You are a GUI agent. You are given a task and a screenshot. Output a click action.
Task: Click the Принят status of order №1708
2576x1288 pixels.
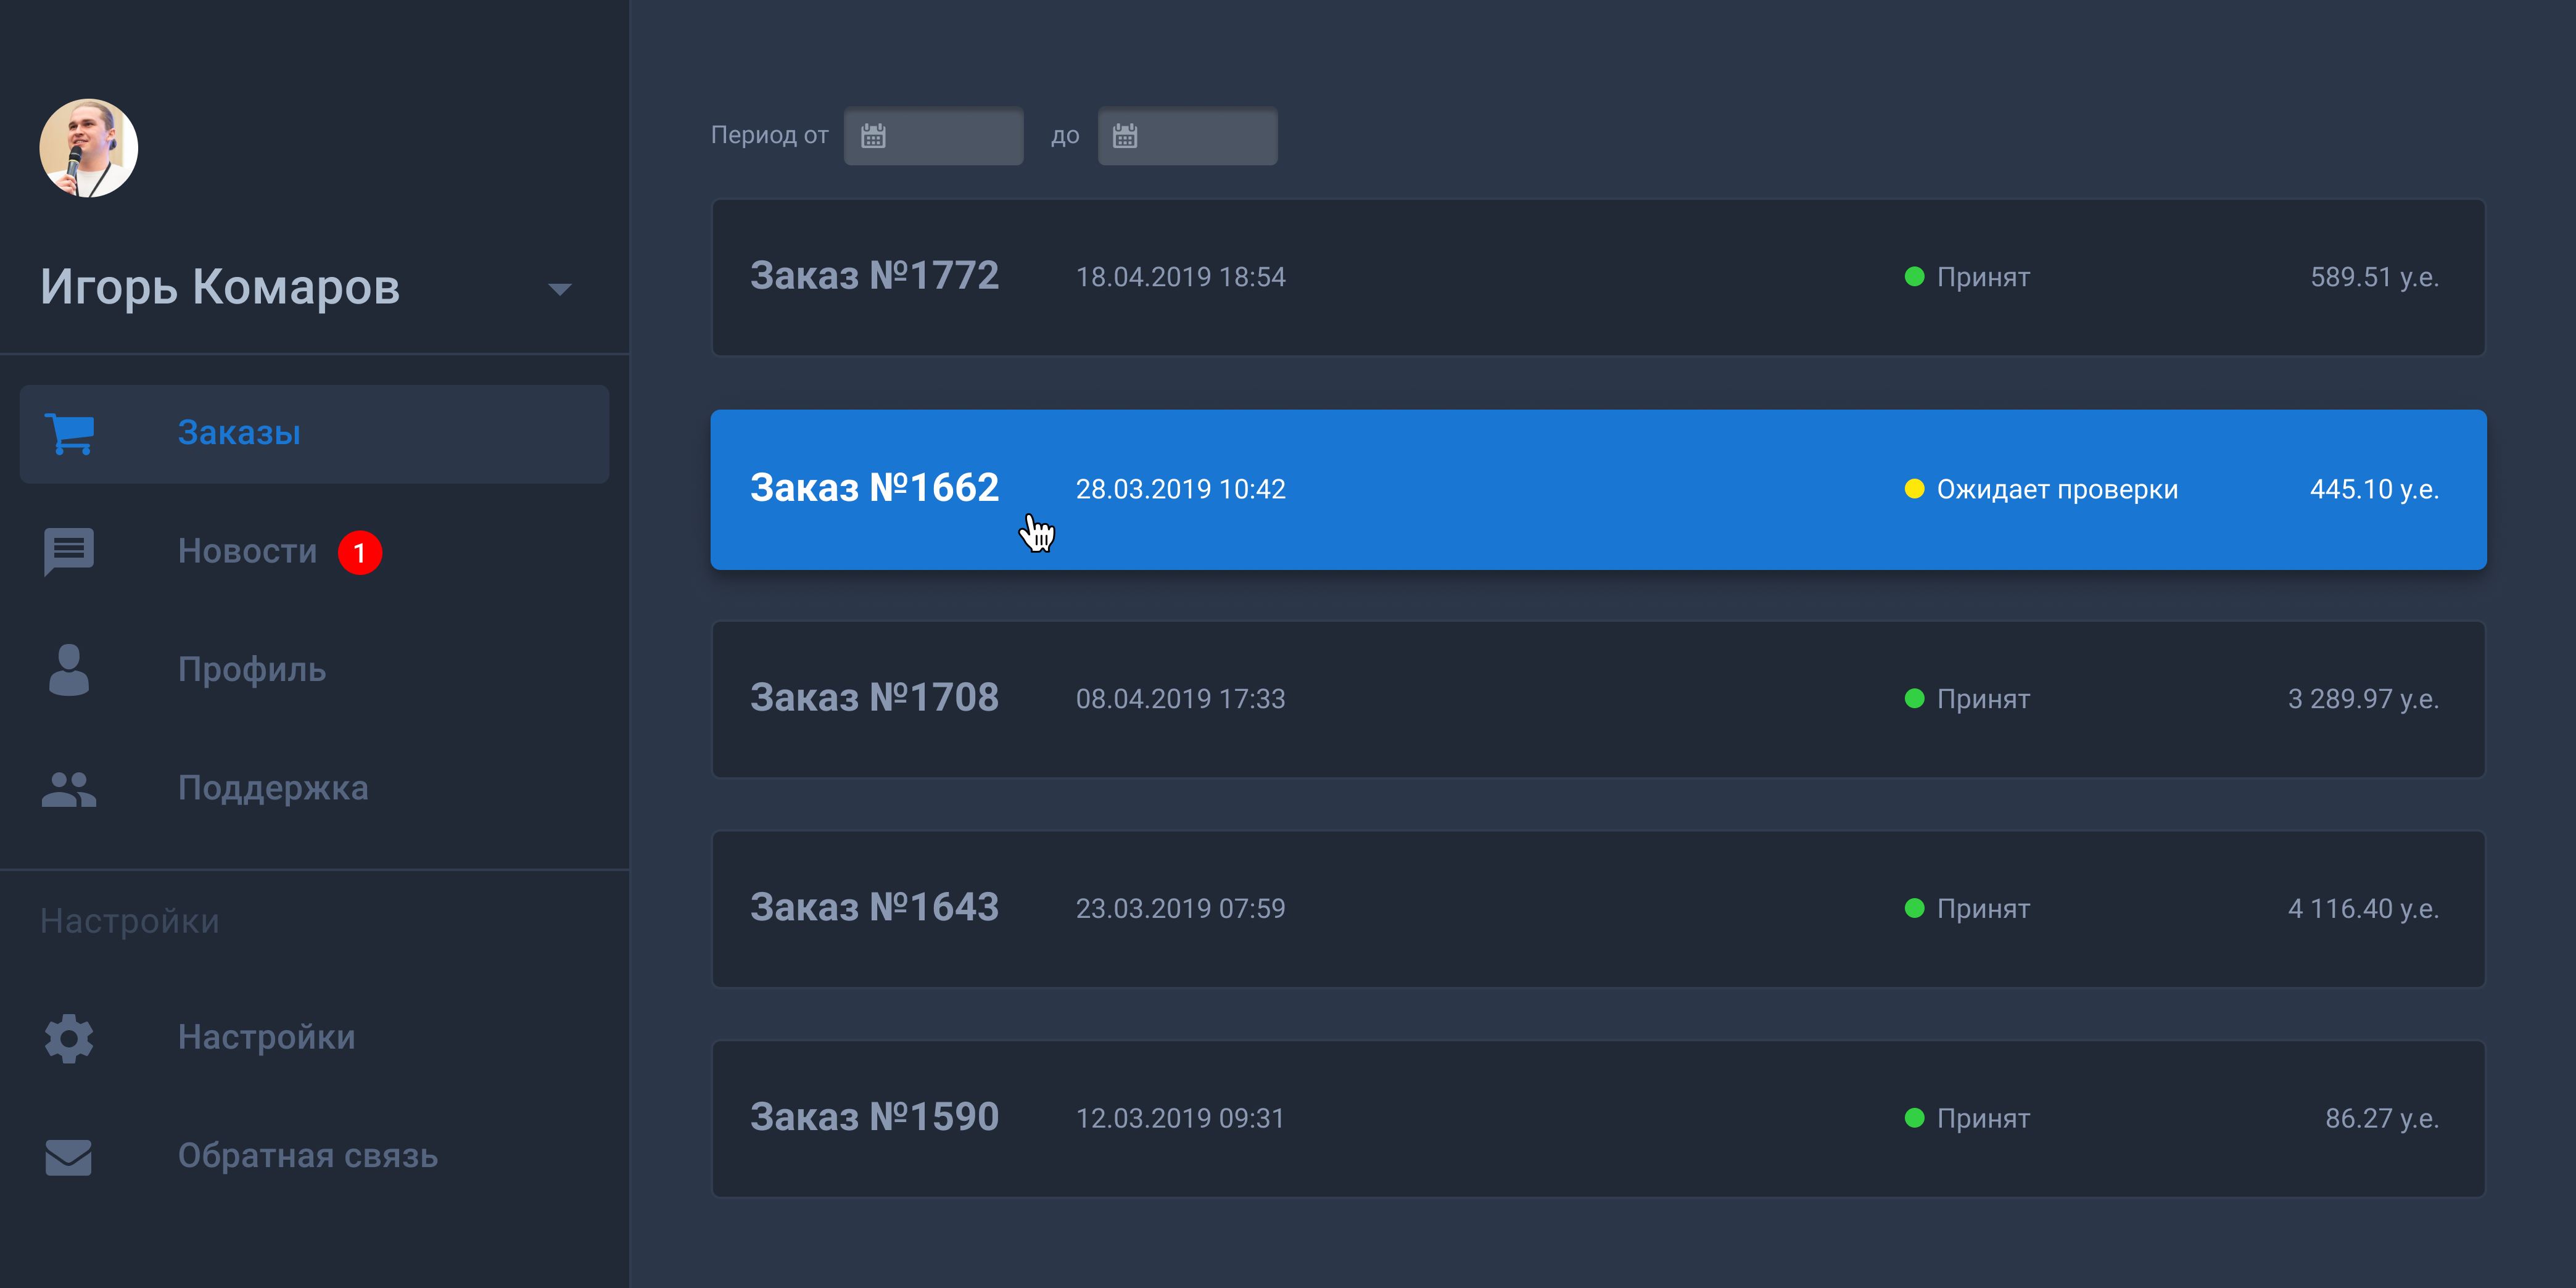pyautogui.click(x=1983, y=699)
